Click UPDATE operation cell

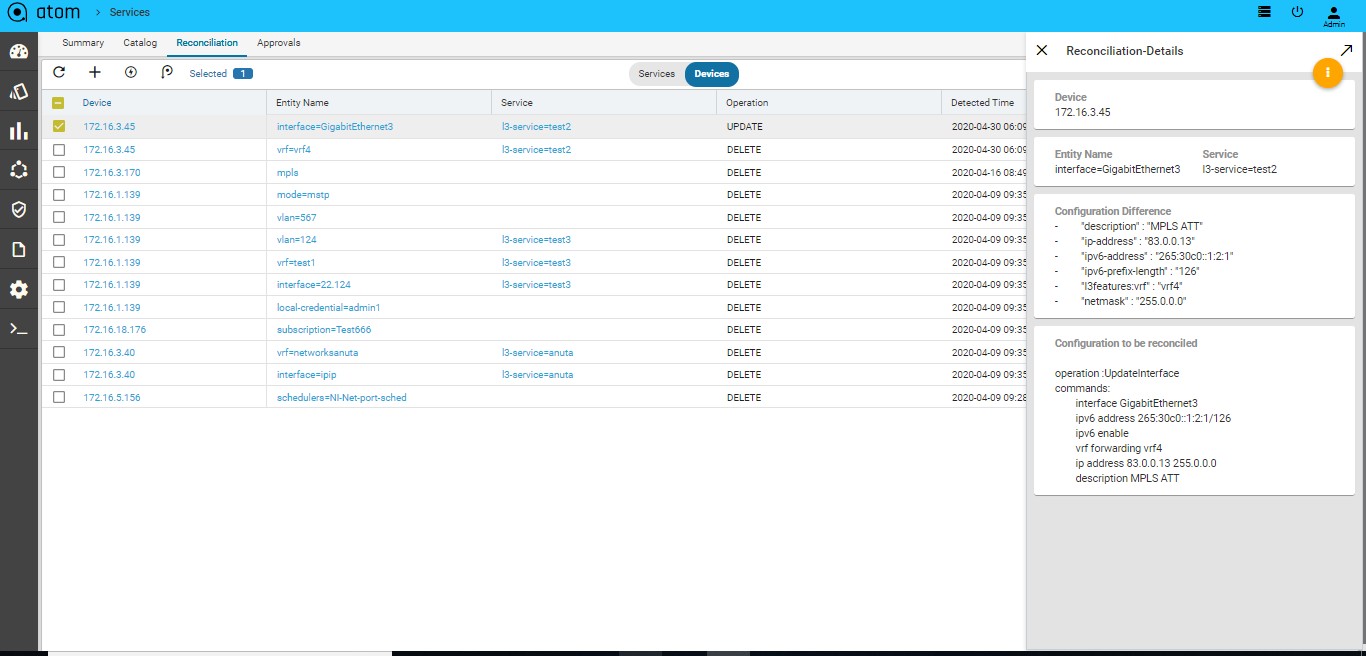click(745, 127)
